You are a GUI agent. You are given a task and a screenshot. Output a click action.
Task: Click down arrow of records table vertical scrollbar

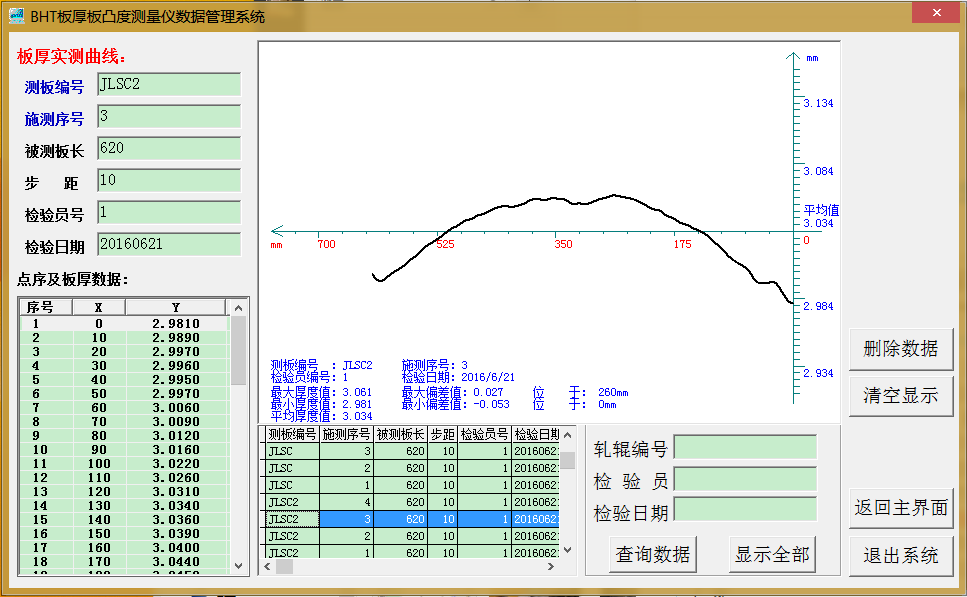tap(567, 550)
